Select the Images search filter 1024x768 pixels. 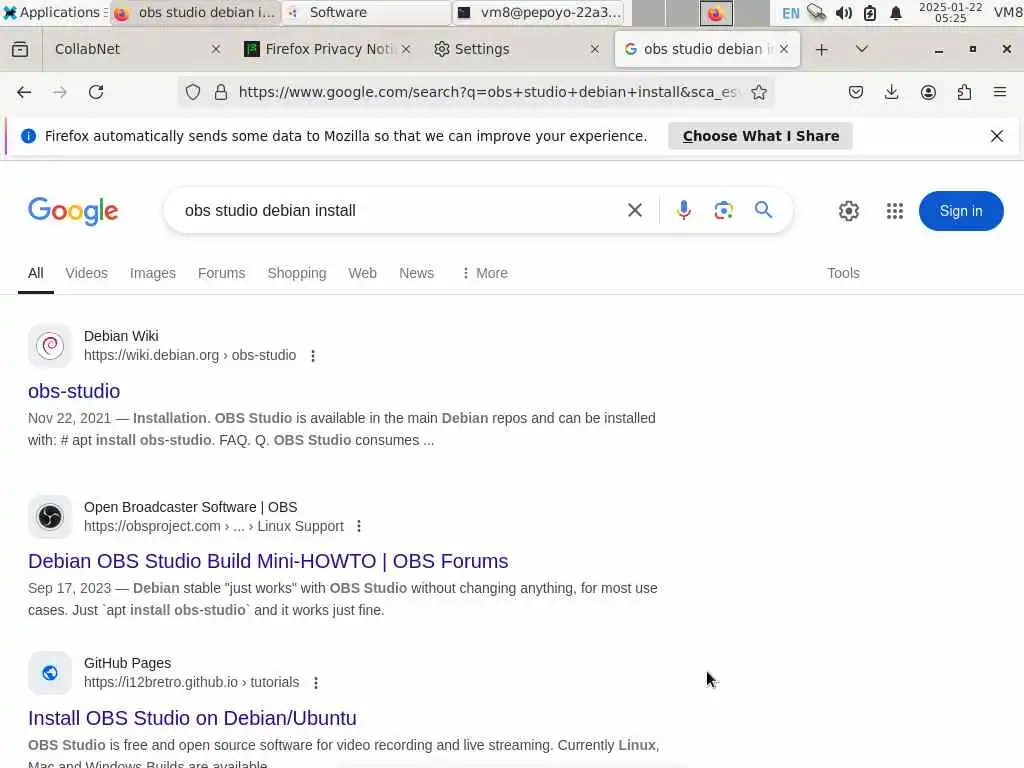pos(153,273)
